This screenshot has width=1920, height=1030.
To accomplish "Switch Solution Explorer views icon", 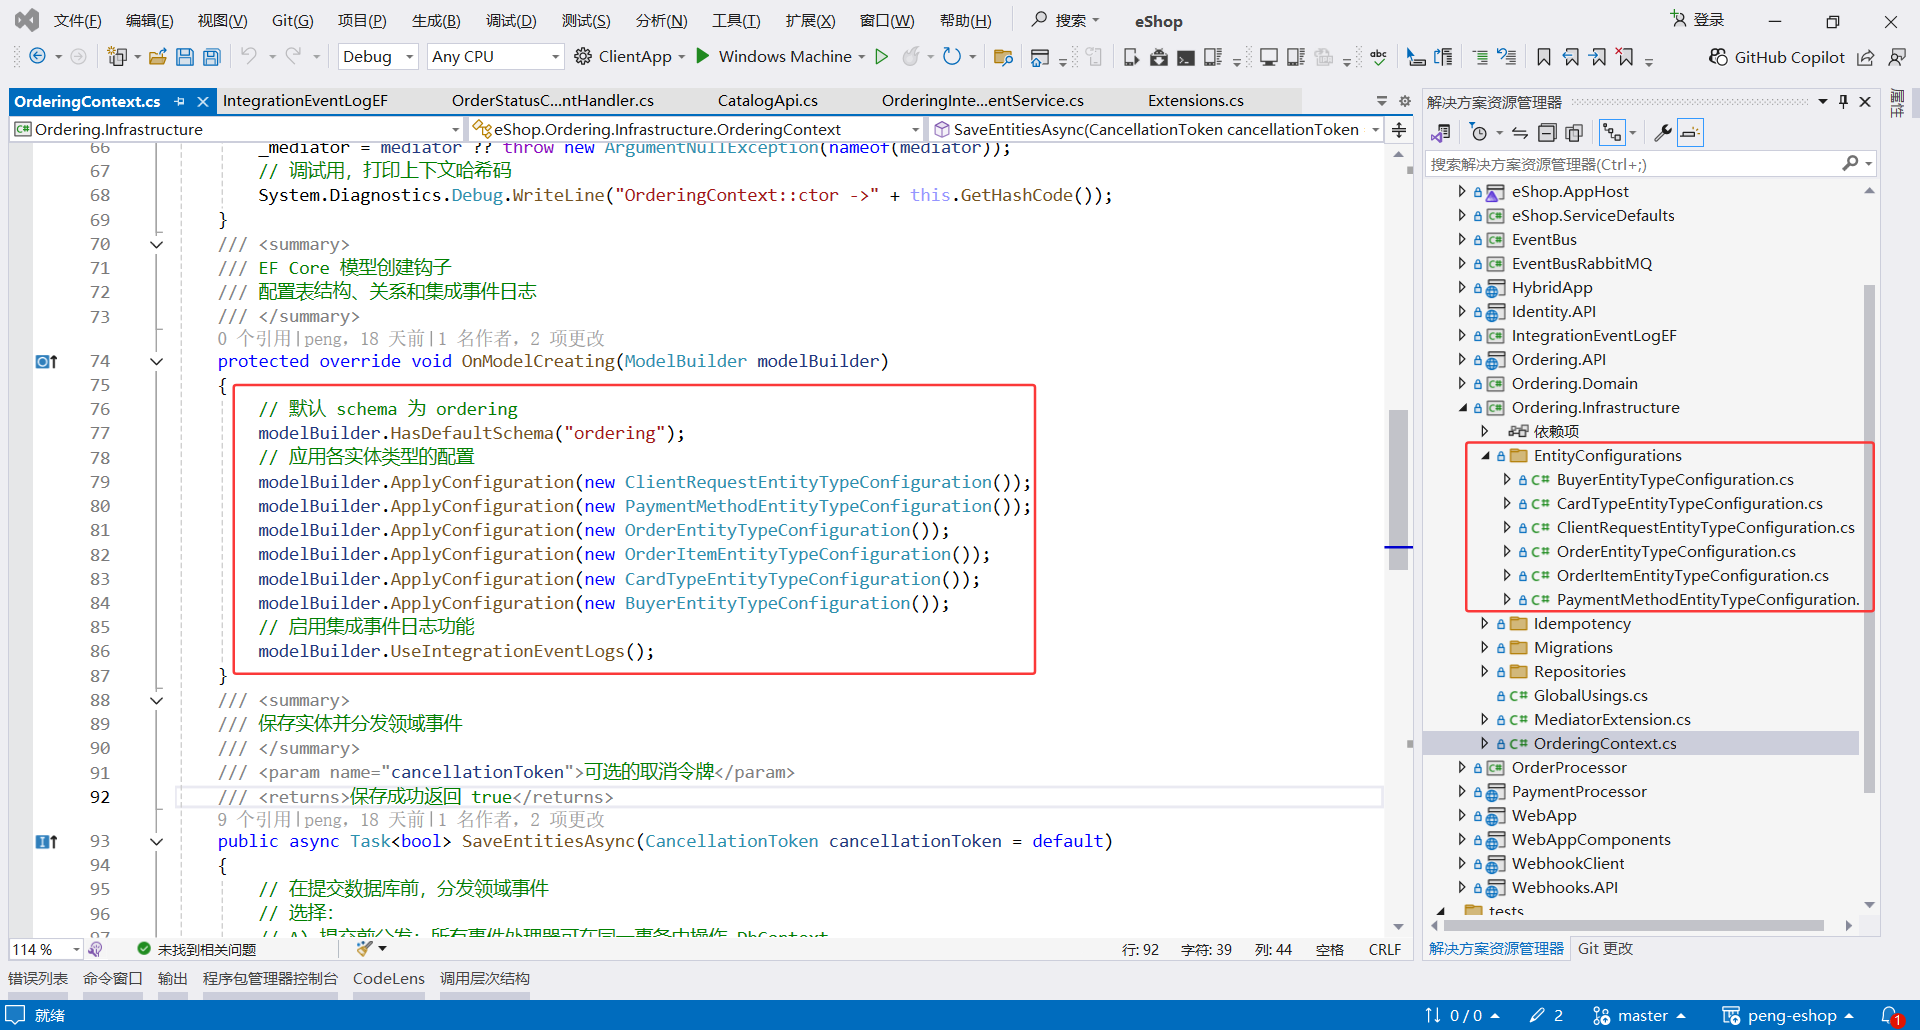I will tap(1441, 132).
